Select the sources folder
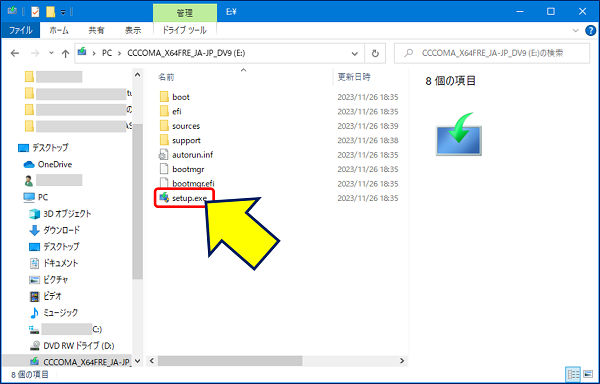 [x=186, y=126]
